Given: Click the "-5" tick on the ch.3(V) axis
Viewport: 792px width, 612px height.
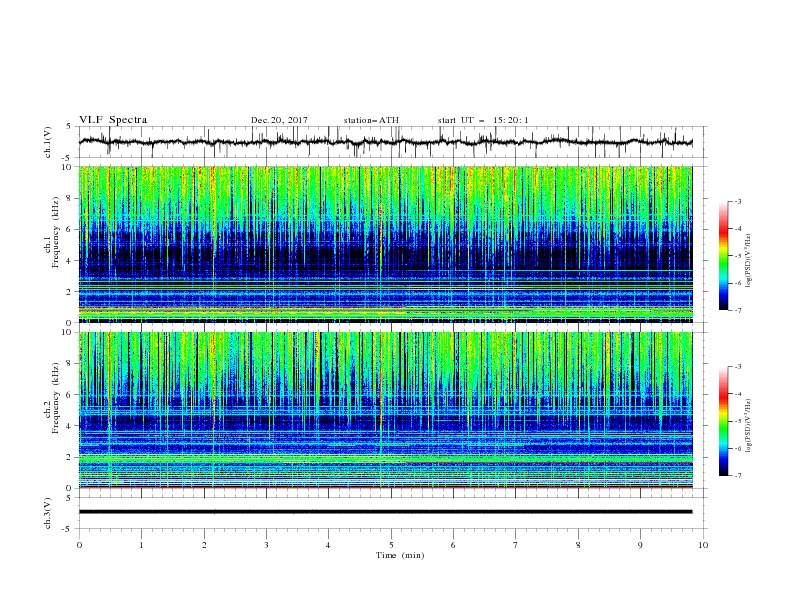Looking at the screenshot, I should coord(67,529).
